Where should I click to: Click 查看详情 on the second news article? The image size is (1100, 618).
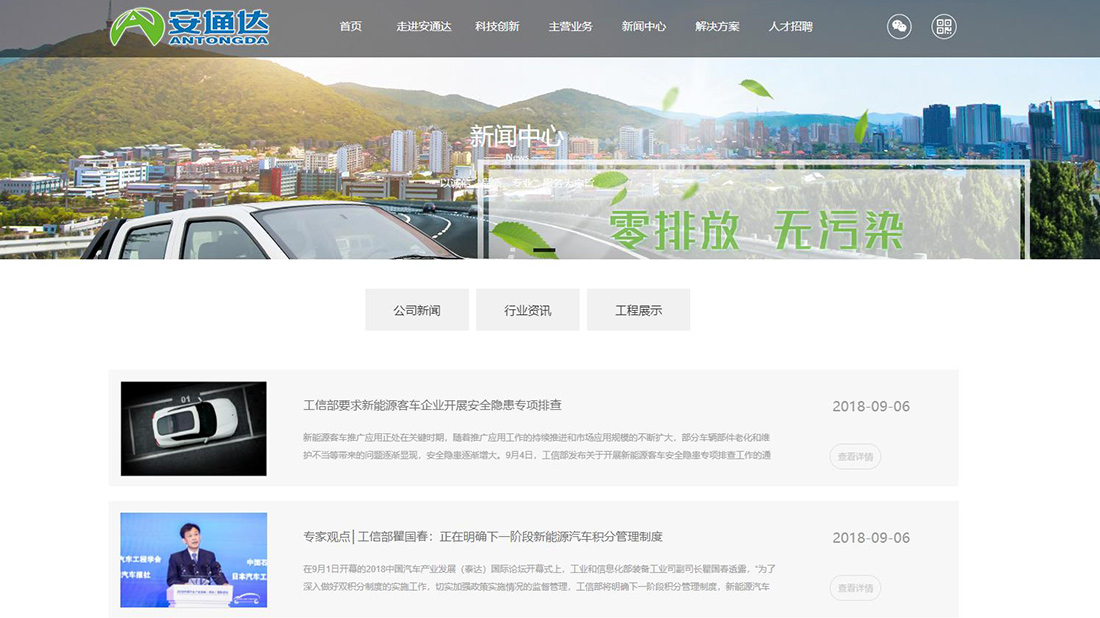[855, 588]
